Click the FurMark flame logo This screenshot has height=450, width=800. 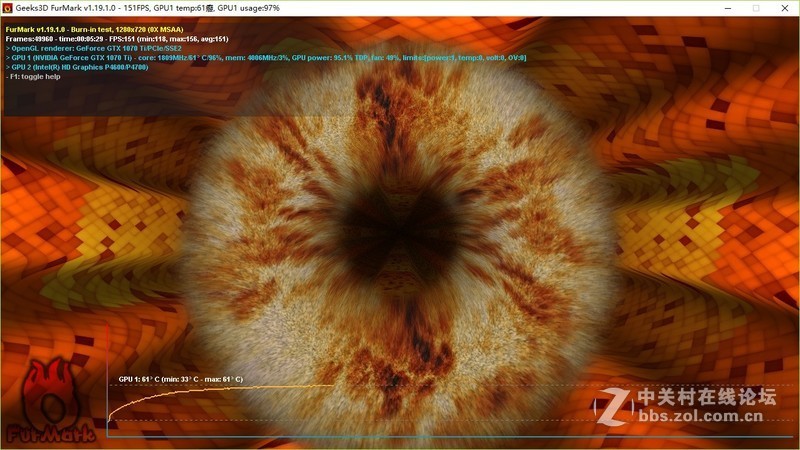pos(51,402)
